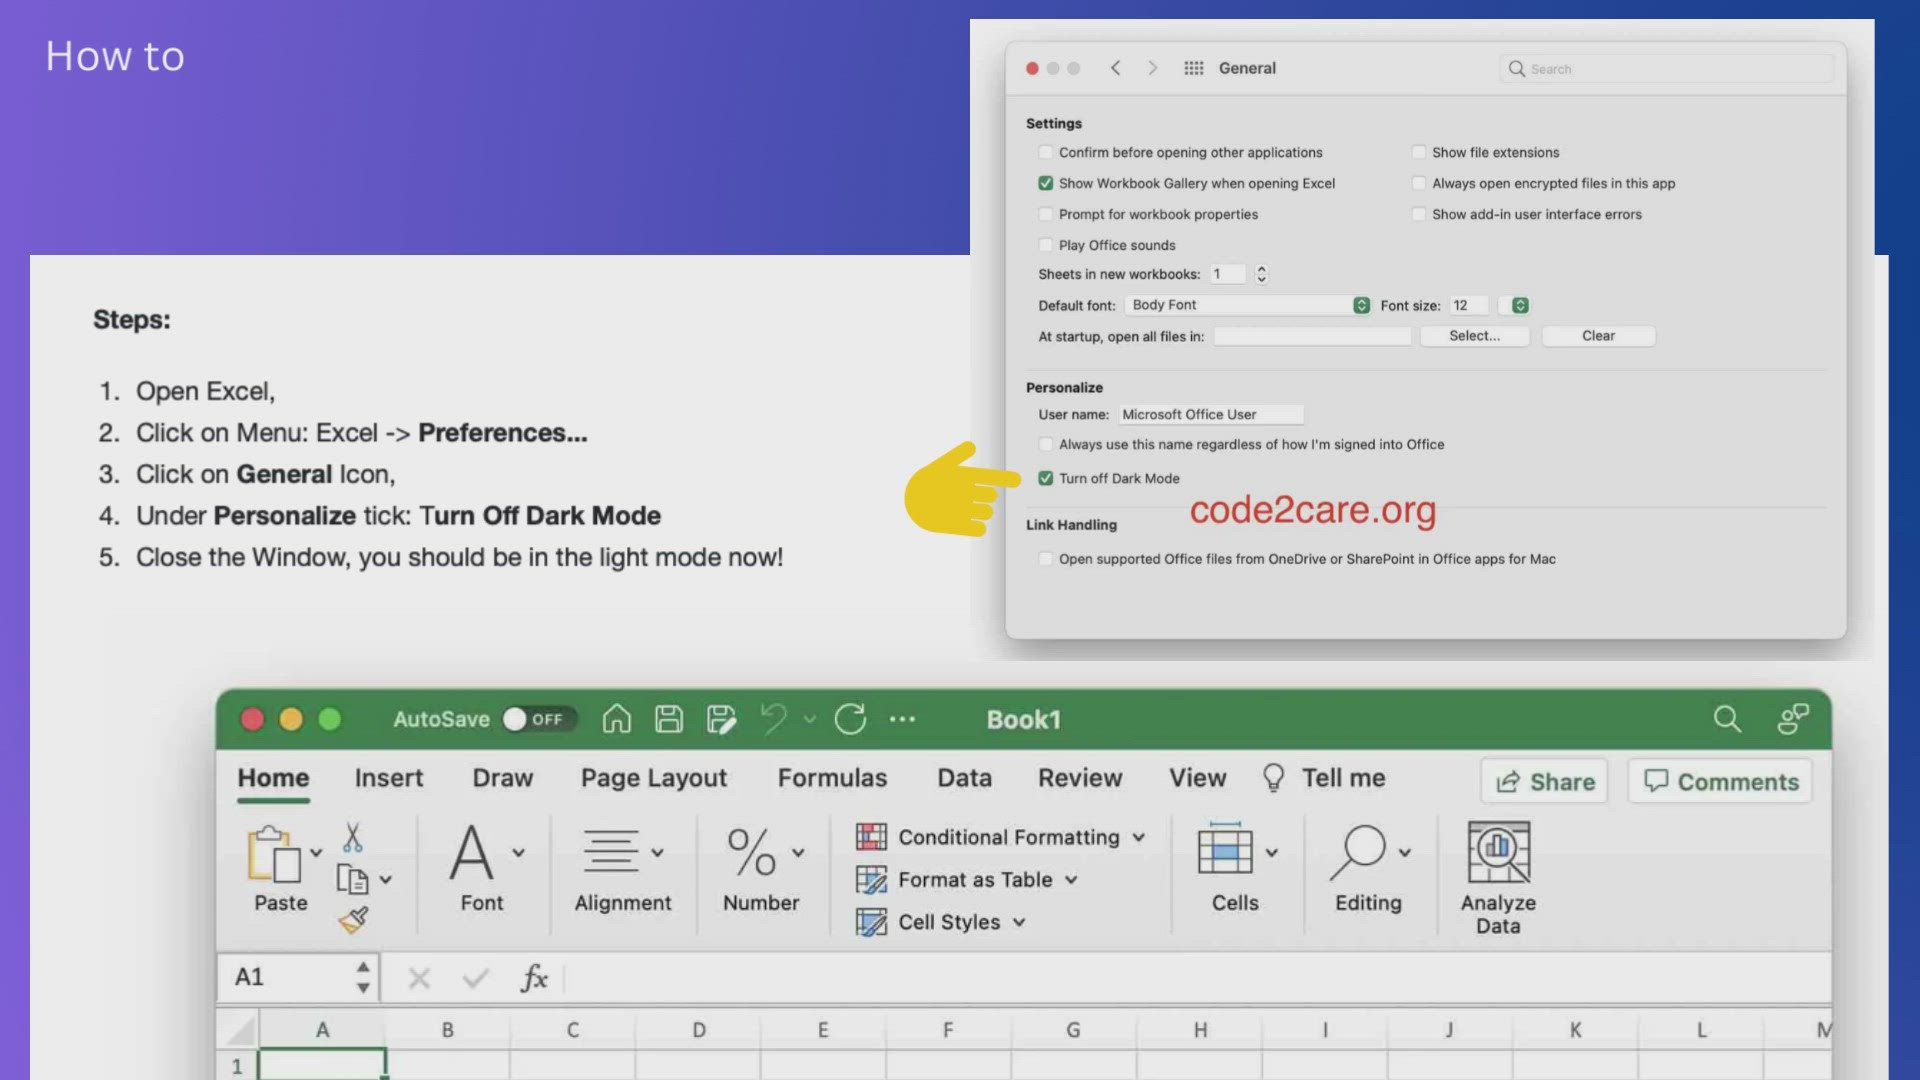Open the Default font Body Font dropdown
Image resolution: width=1920 pixels, height=1080 pixels.
pyautogui.click(x=1248, y=305)
